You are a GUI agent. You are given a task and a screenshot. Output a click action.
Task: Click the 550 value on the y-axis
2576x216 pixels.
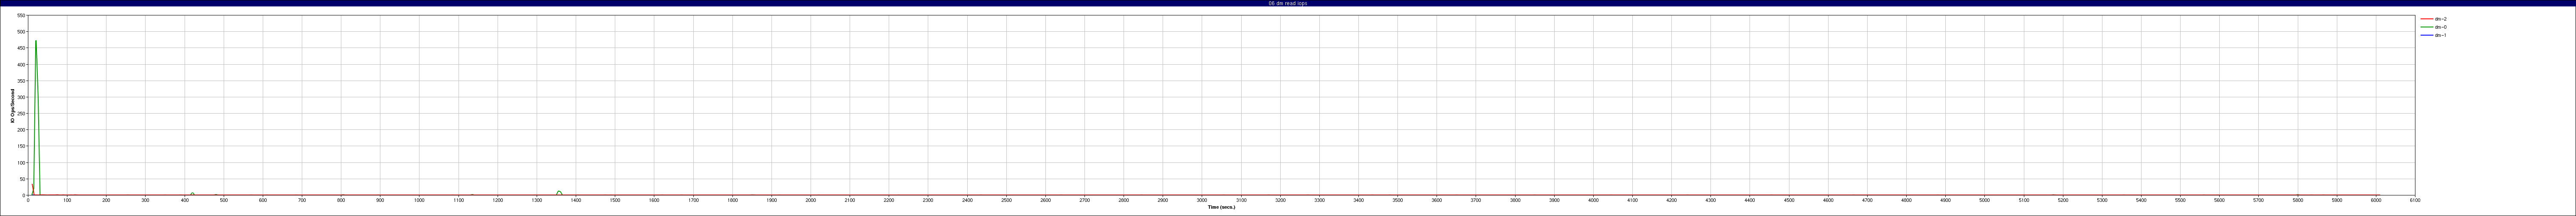tap(22, 15)
